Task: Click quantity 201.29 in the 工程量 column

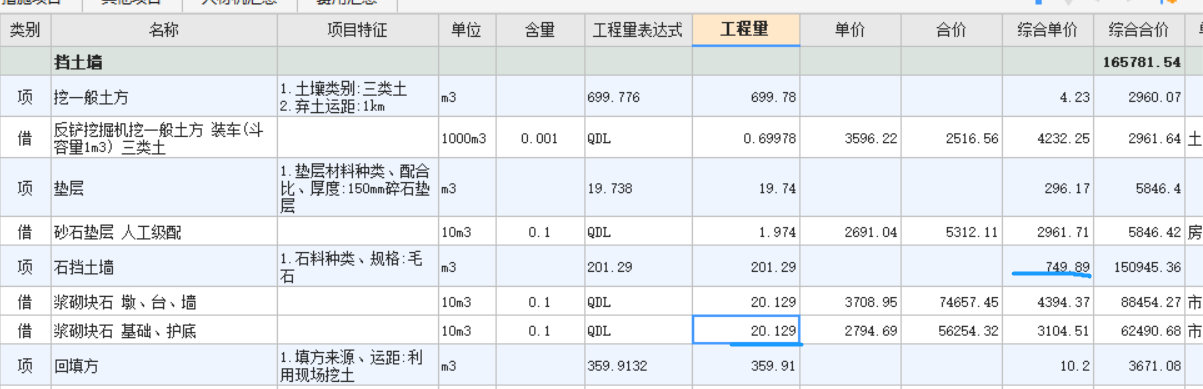Action: pyautogui.click(x=773, y=267)
